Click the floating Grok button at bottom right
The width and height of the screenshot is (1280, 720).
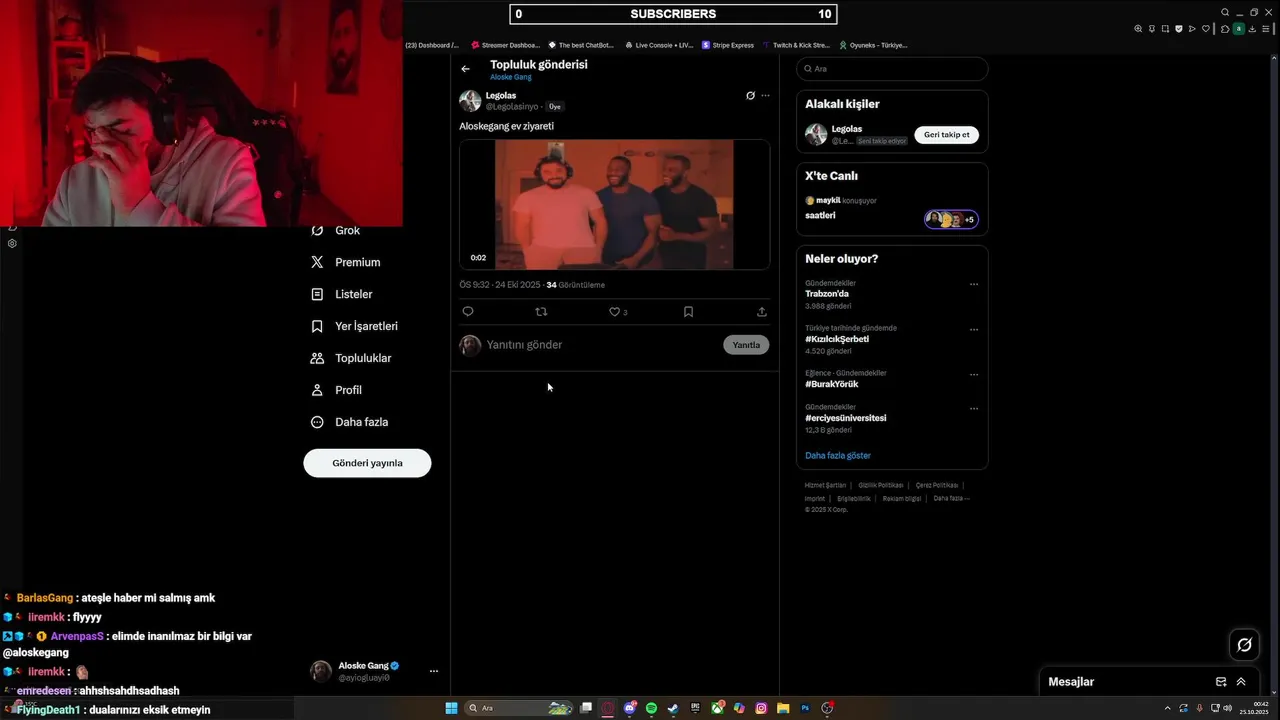tap(1244, 645)
